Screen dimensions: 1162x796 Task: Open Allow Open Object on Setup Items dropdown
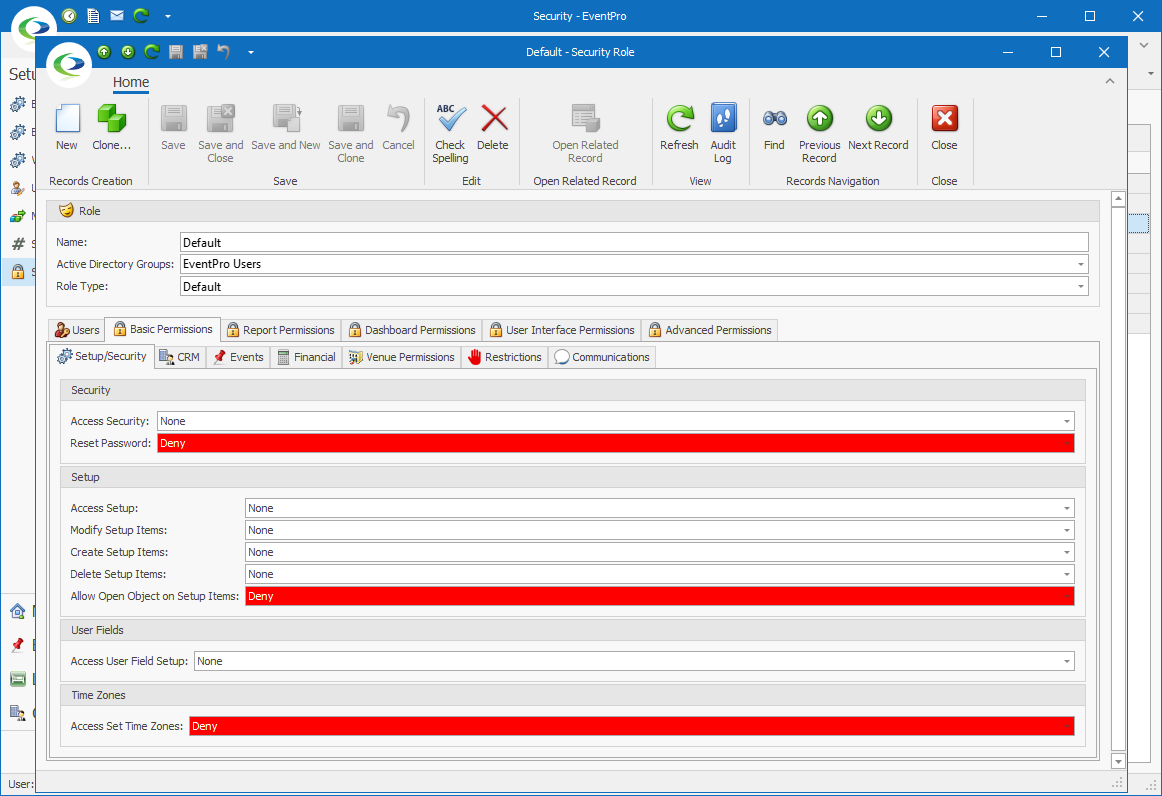(x=1067, y=597)
